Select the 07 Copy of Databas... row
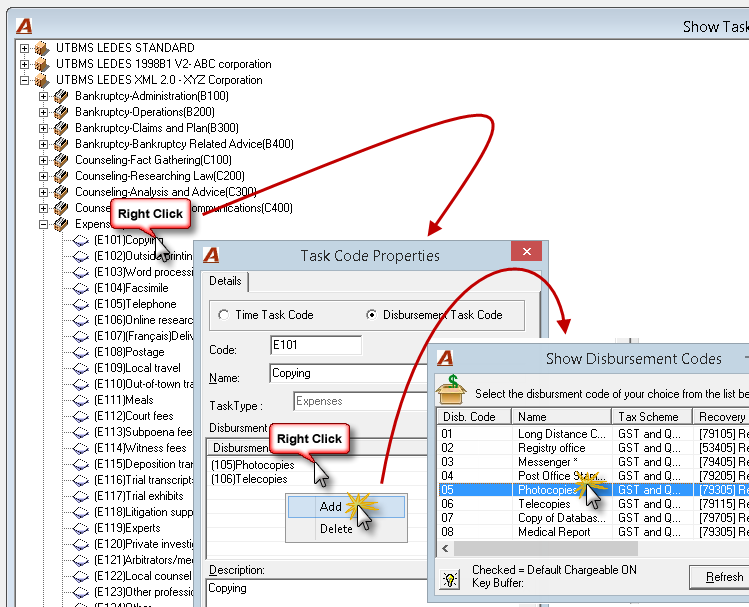Viewport: 749px width, 607px height. (x=593, y=518)
